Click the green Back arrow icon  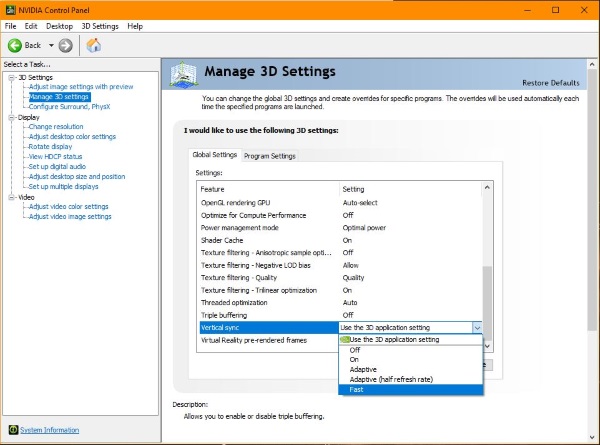coord(15,46)
